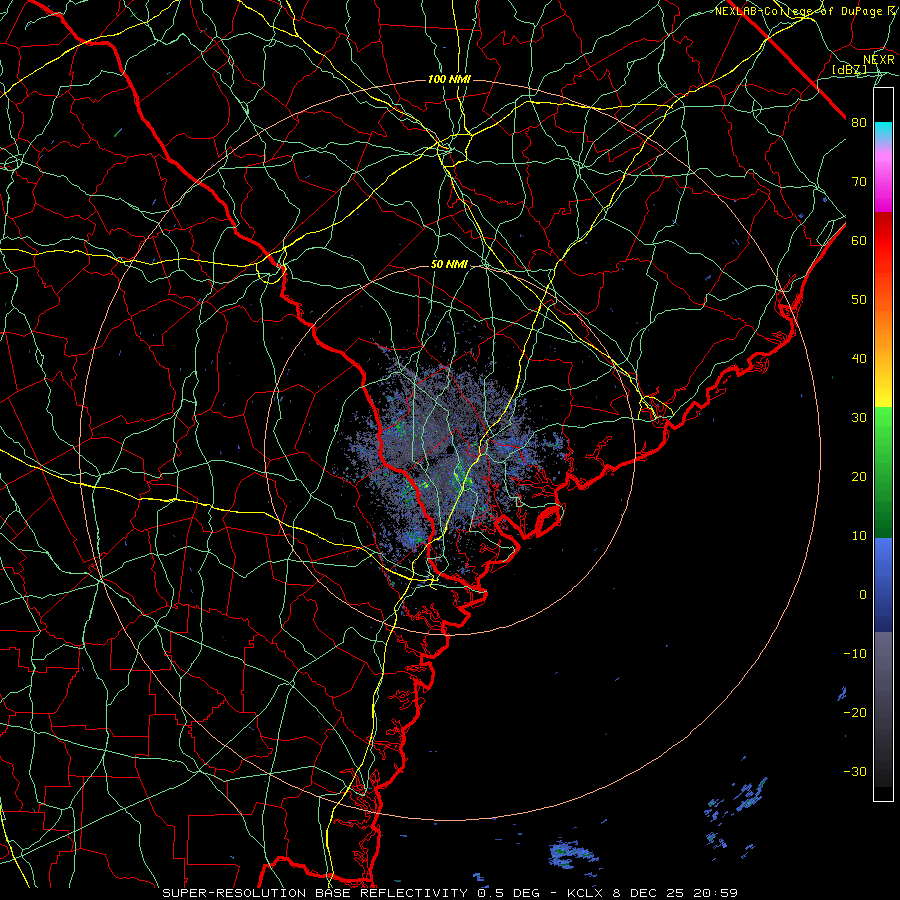
Task: Click the 8 DEC 25 date in the caption
Action: click(x=649, y=893)
